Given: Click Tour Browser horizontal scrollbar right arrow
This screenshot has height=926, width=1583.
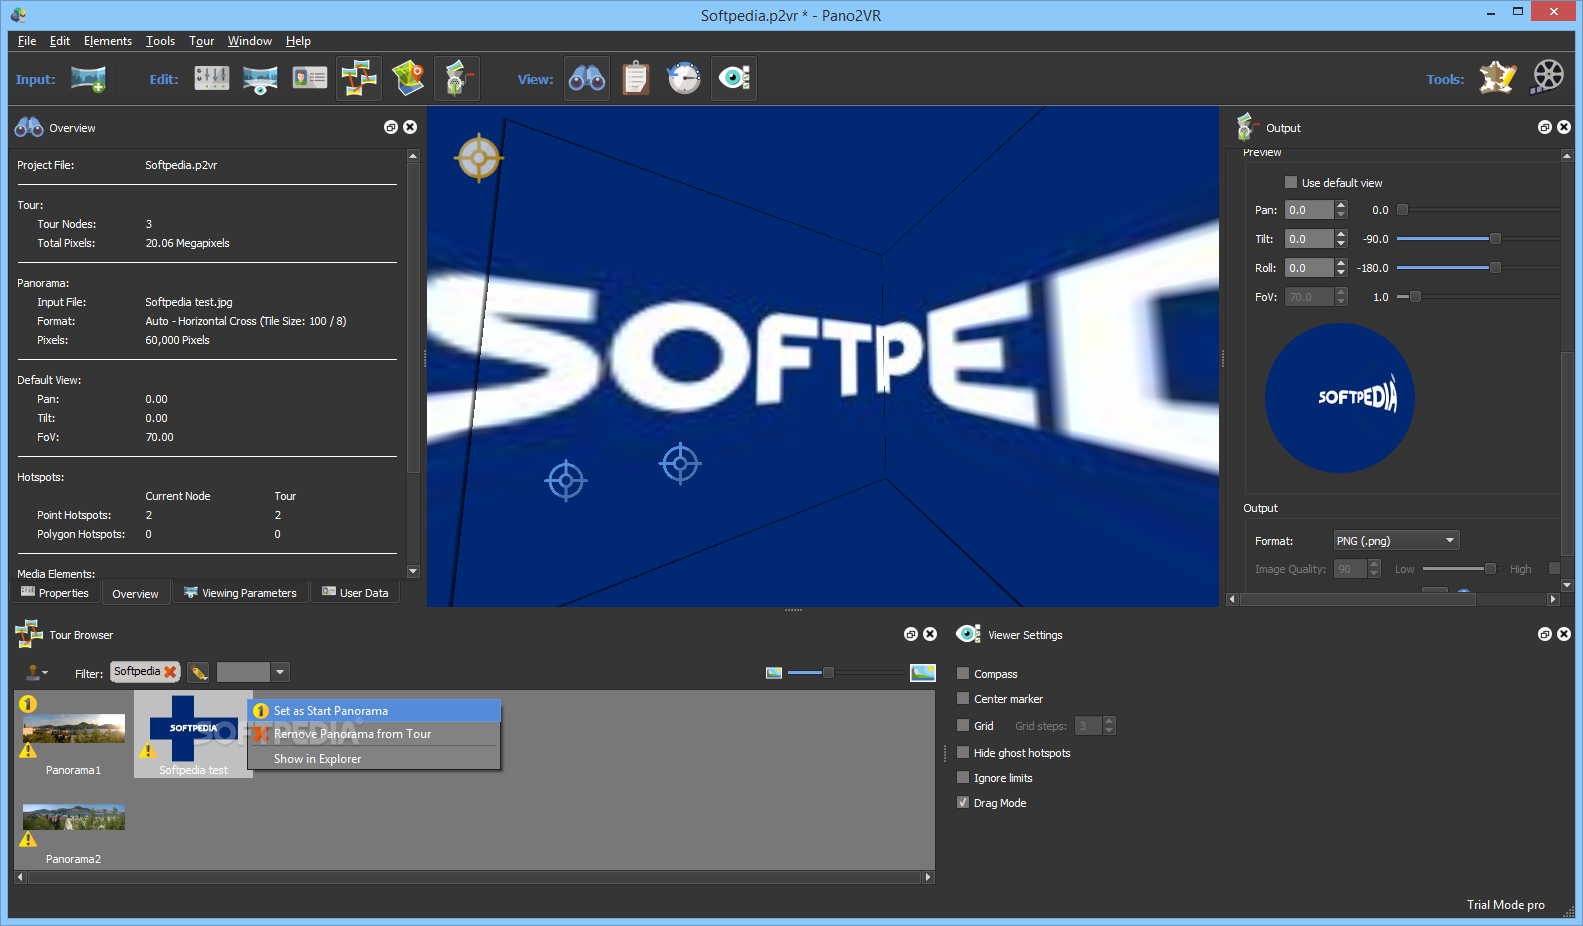Looking at the screenshot, I should [928, 877].
